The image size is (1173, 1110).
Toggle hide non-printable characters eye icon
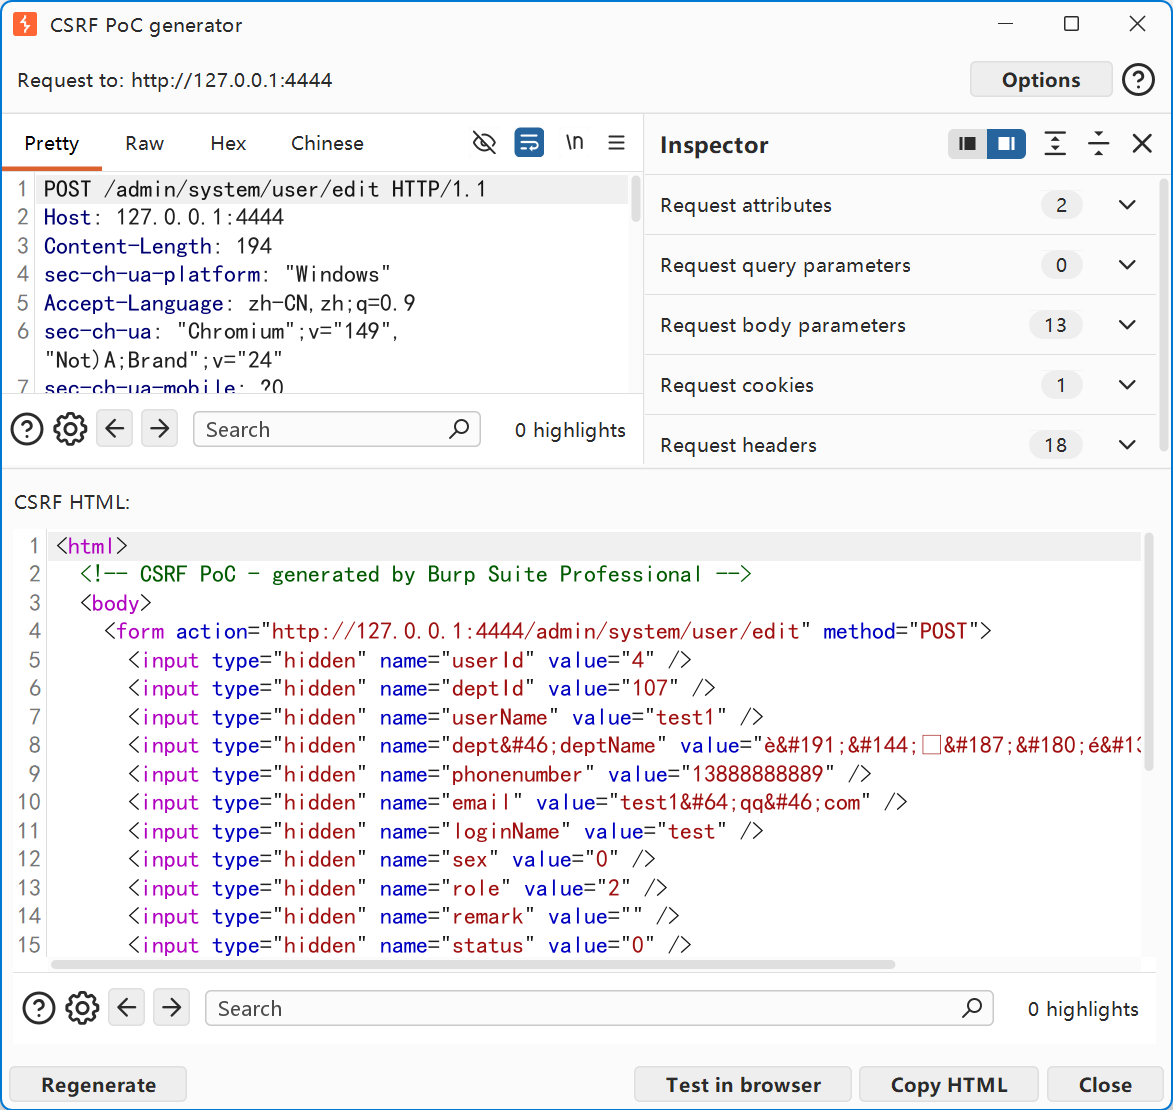click(x=484, y=142)
